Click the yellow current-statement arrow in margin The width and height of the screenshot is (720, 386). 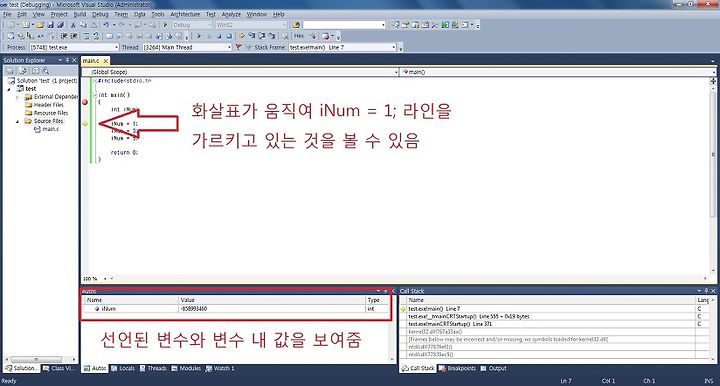tap(85, 123)
